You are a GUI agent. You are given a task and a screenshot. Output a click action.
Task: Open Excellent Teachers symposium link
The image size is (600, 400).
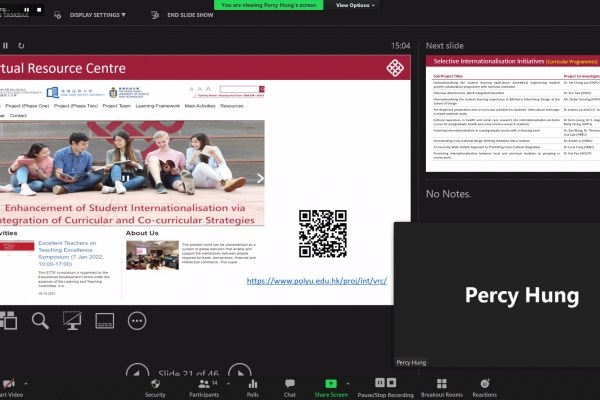(x=71, y=253)
